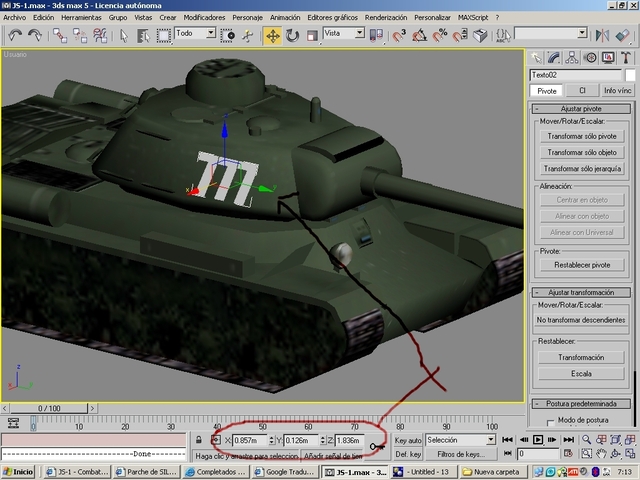Activate the Select and Link tool

click(x=60, y=36)
